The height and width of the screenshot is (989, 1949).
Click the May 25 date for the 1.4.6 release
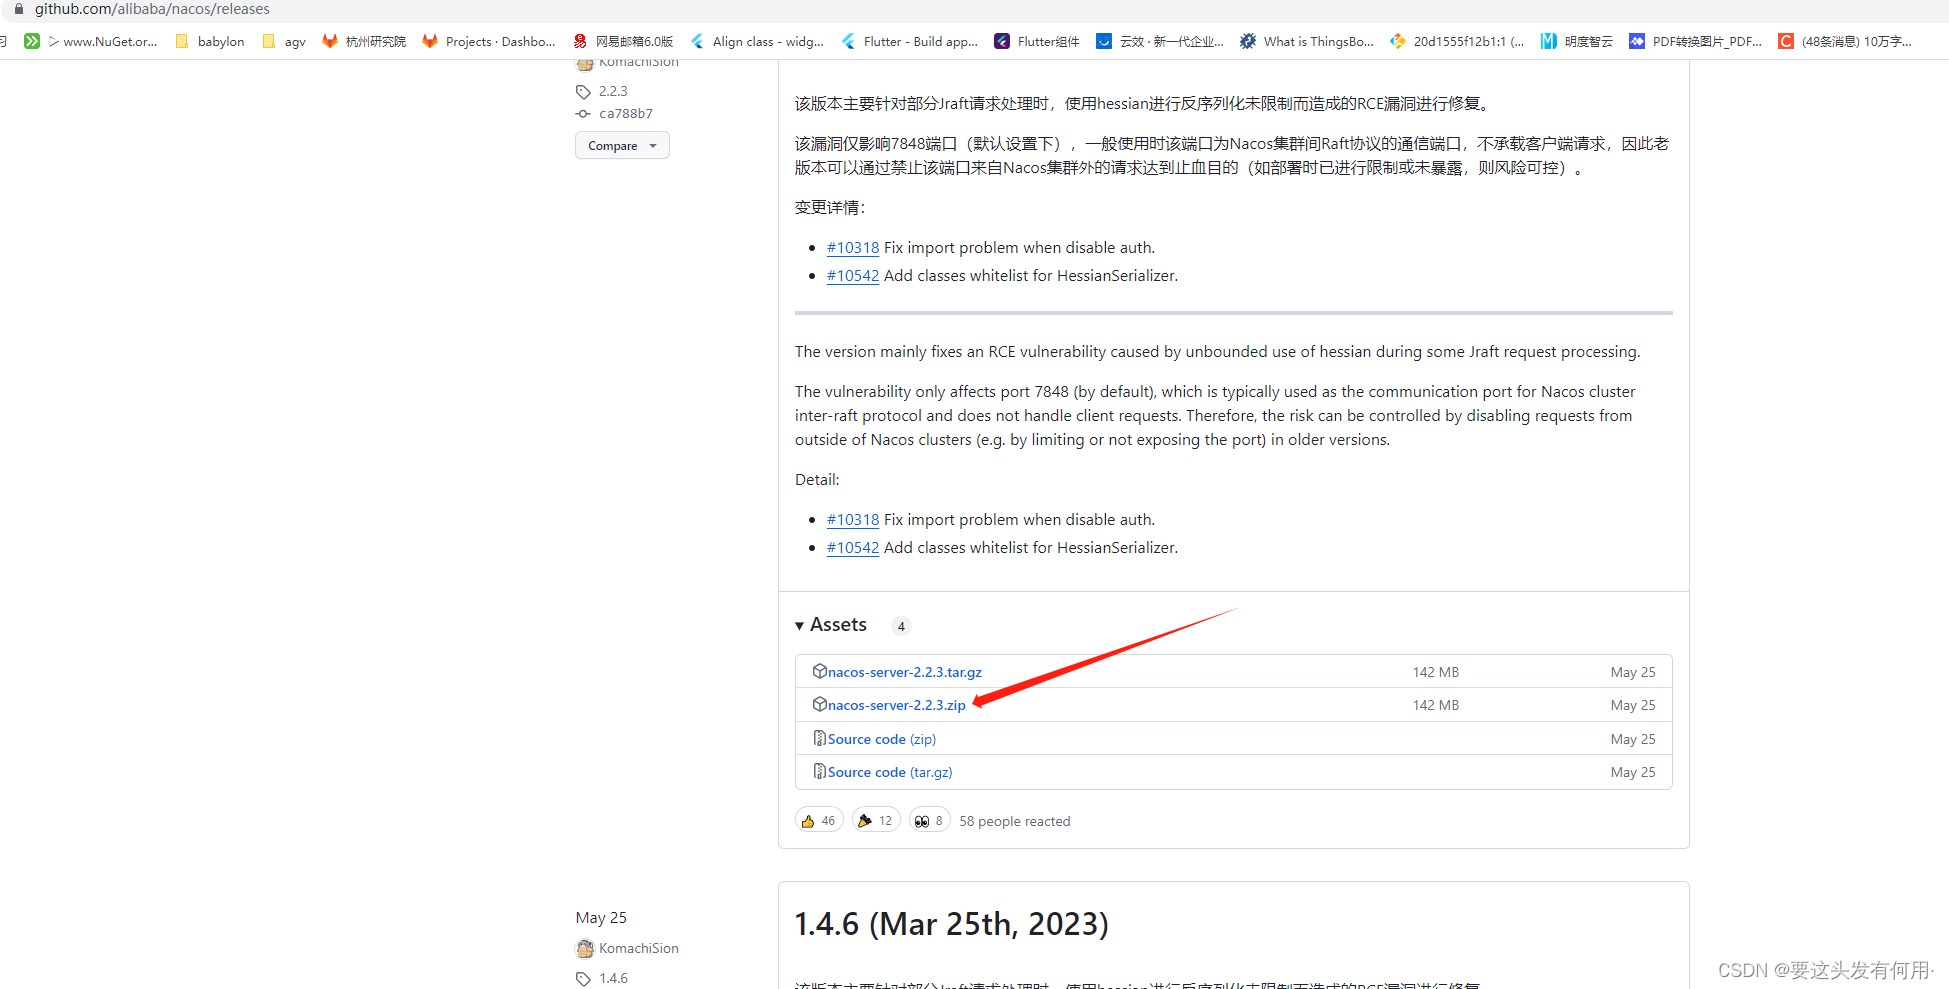(x=601, y=918)
